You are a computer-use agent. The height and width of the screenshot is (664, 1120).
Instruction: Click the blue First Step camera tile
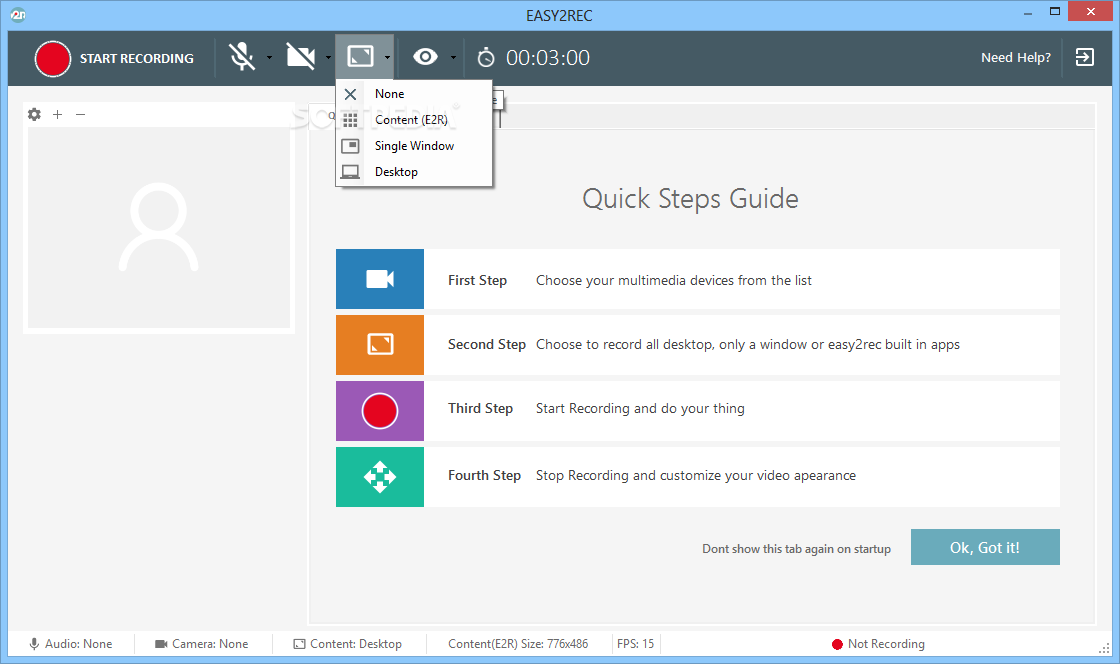coord(380,279)
